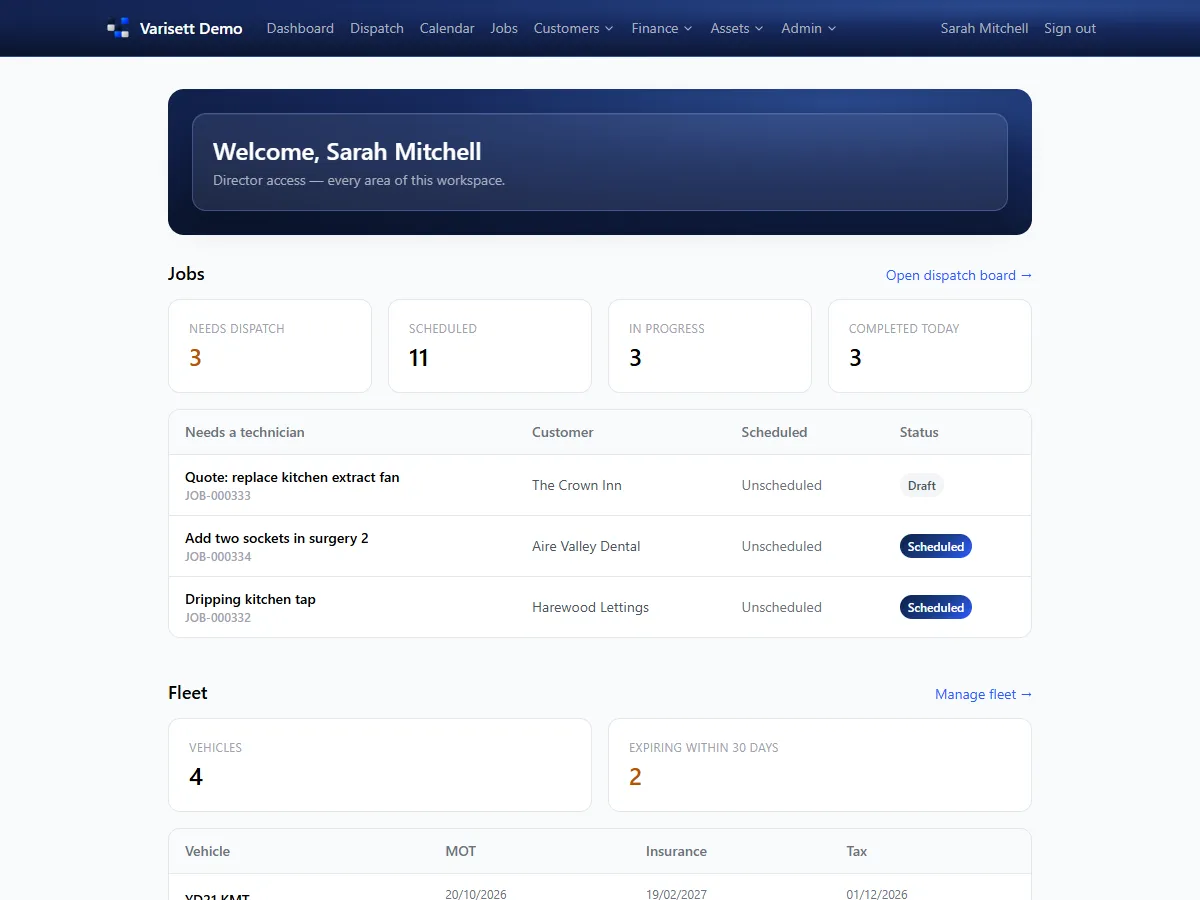Viewport: 1200px width, 900px height.
Task: Click customer Aire Valley Dental
Action: tap(586, 546)
